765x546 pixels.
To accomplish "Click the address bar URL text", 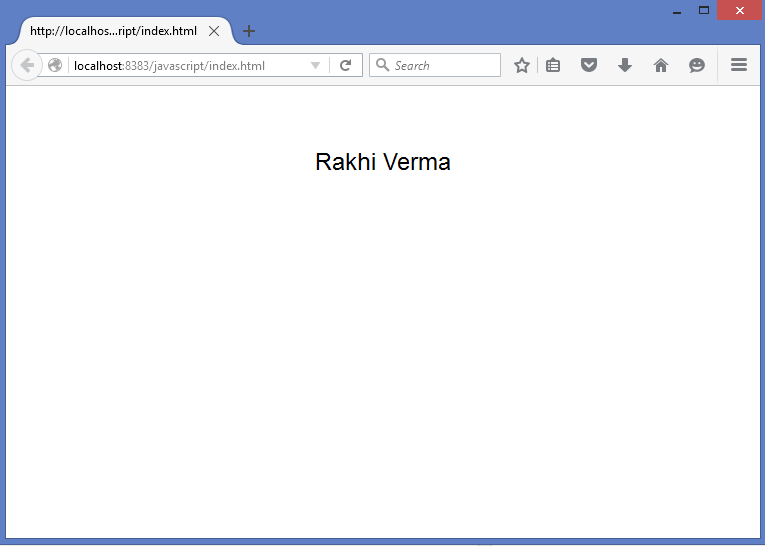I will 169,65.
